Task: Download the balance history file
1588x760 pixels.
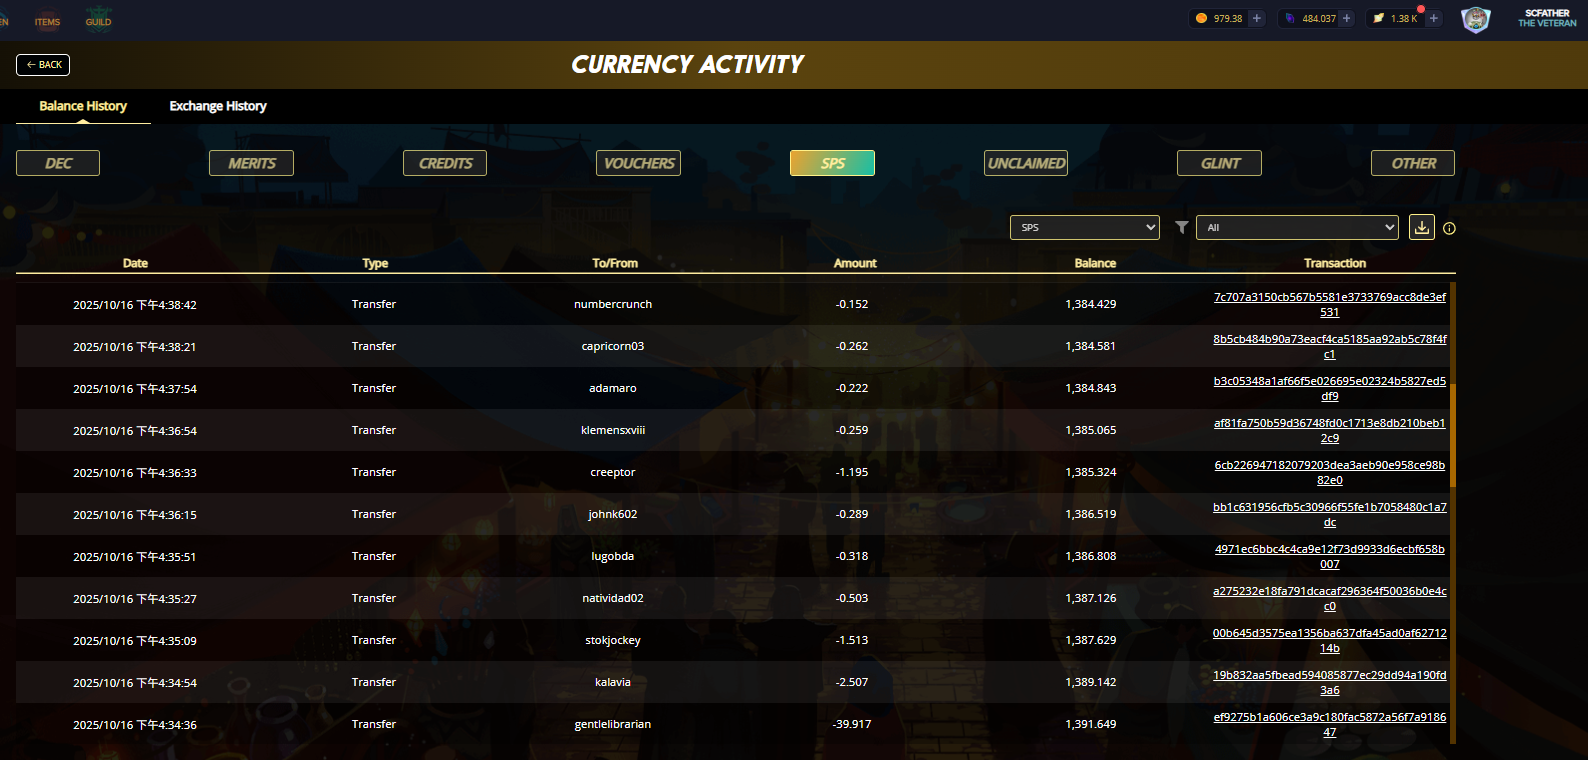Action: [x=1422, y=227]
